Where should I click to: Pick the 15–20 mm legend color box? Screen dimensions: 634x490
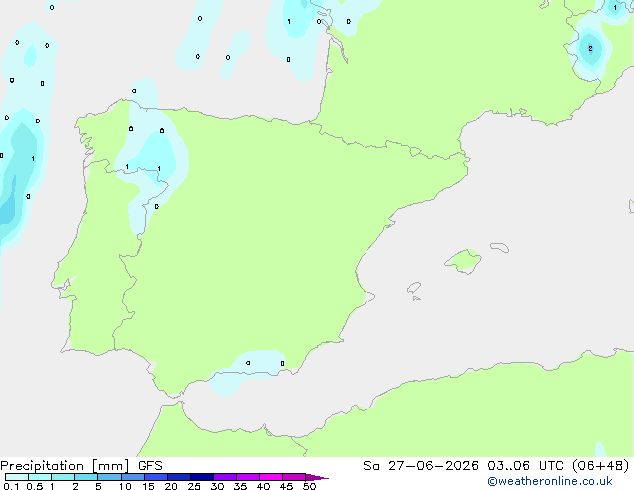[156, 477]
